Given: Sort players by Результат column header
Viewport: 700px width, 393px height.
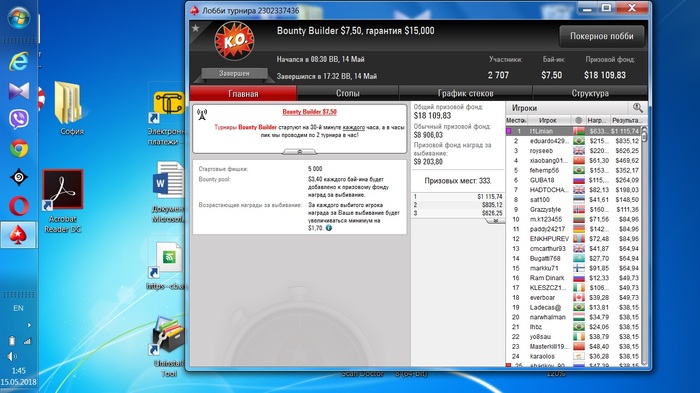Looking at the screenshot, I should pos(627,120).
